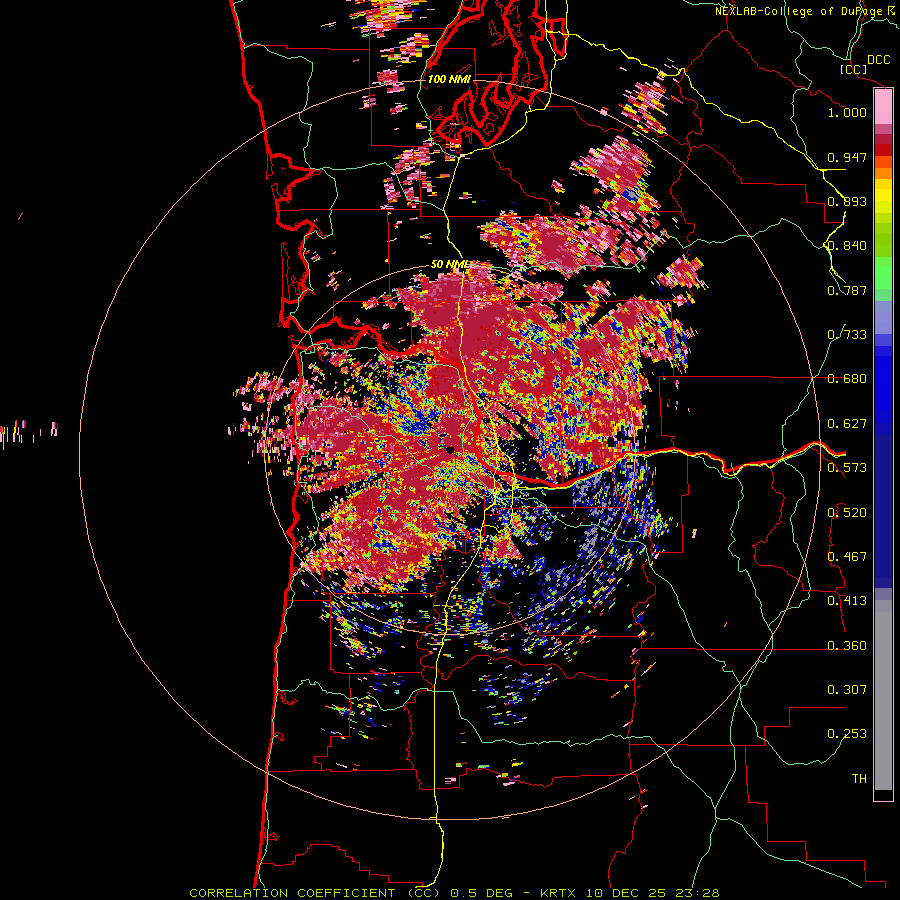Select the 1.000 value on color scale
The image size is (900, 900).
pos(847,112)
